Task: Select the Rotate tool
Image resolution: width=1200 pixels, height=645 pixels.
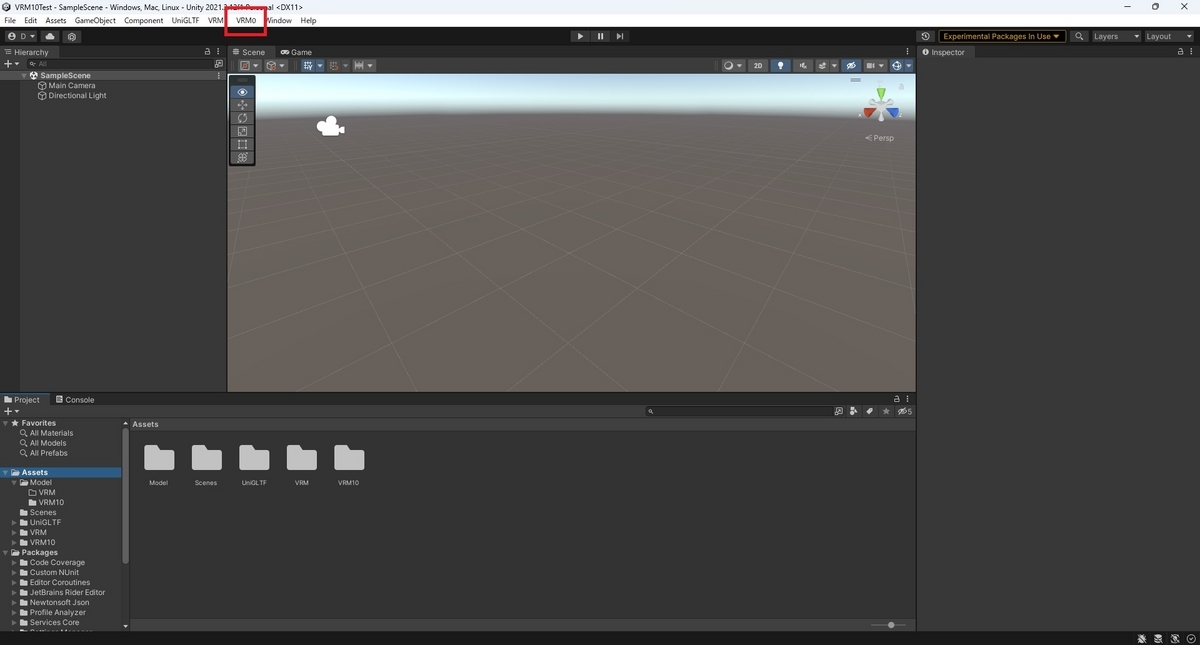Action: pyautogui.click(x=242, y=118)
